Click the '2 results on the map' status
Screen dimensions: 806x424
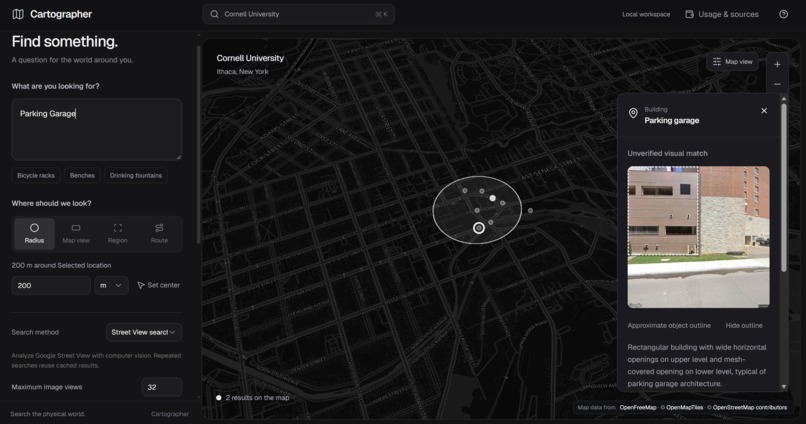pyautogui.click(x=253, y=398)
